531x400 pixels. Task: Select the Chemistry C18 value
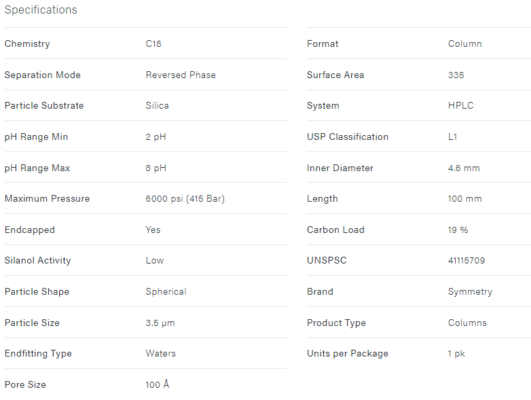pyautogui.click(x=153, y=44)
